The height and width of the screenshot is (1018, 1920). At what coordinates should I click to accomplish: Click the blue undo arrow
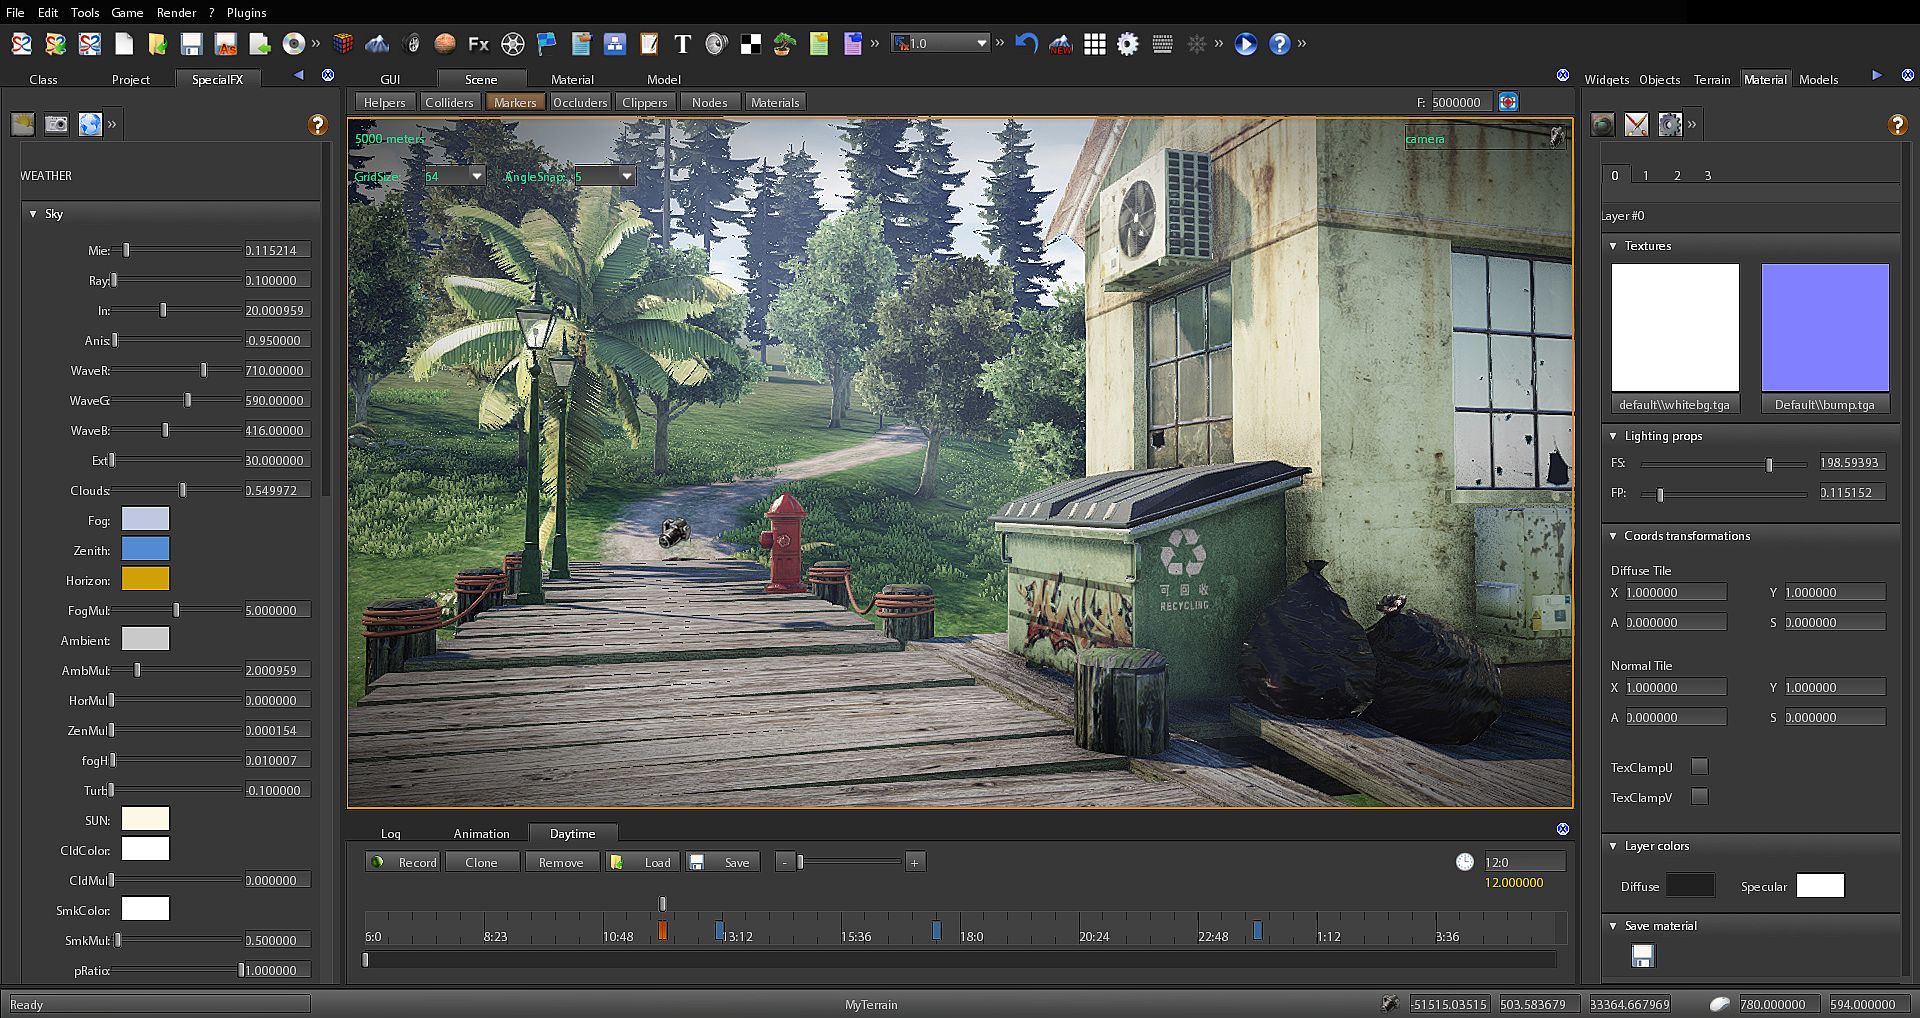tap(1026, 44)
